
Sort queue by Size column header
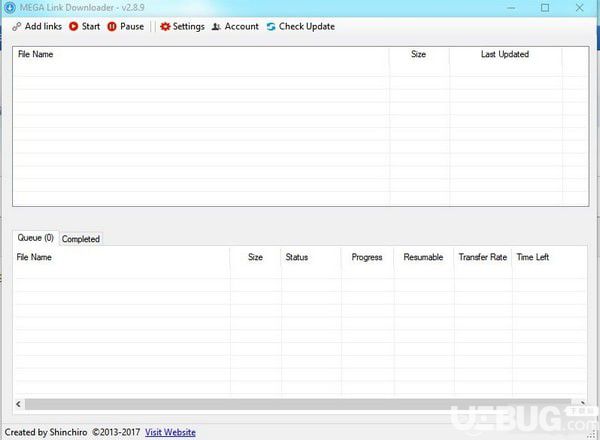tap(255, 257)
